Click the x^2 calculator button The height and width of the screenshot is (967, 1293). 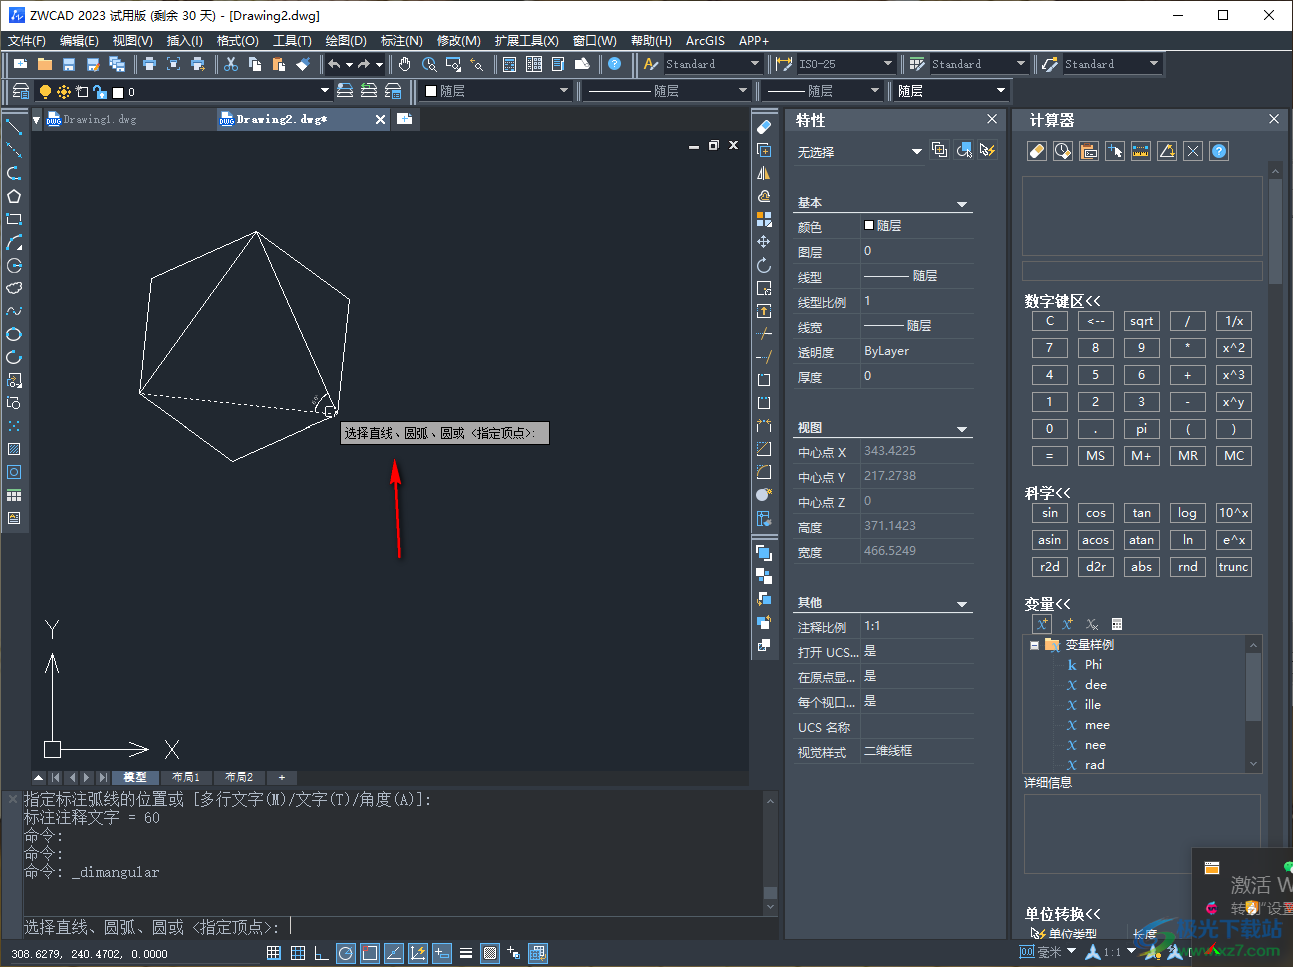point(1234,348)
